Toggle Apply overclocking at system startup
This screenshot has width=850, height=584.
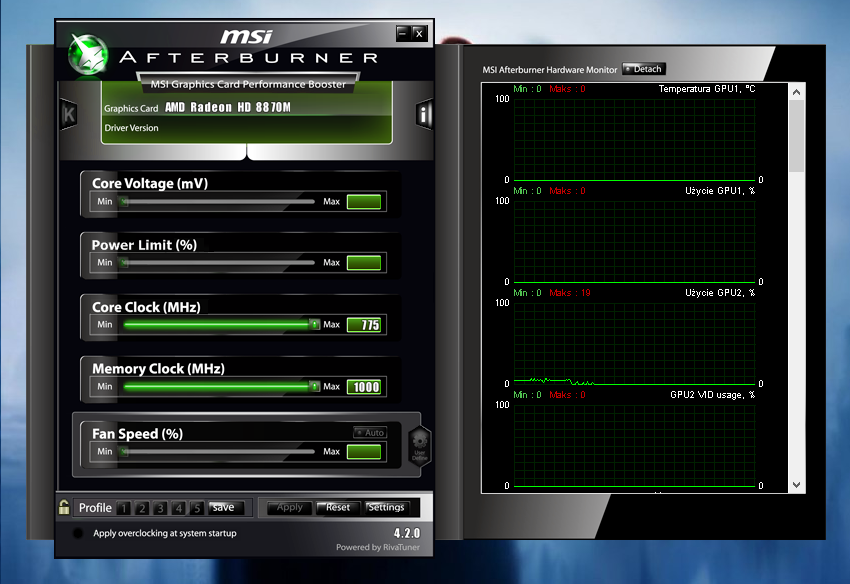click(78, 533)
